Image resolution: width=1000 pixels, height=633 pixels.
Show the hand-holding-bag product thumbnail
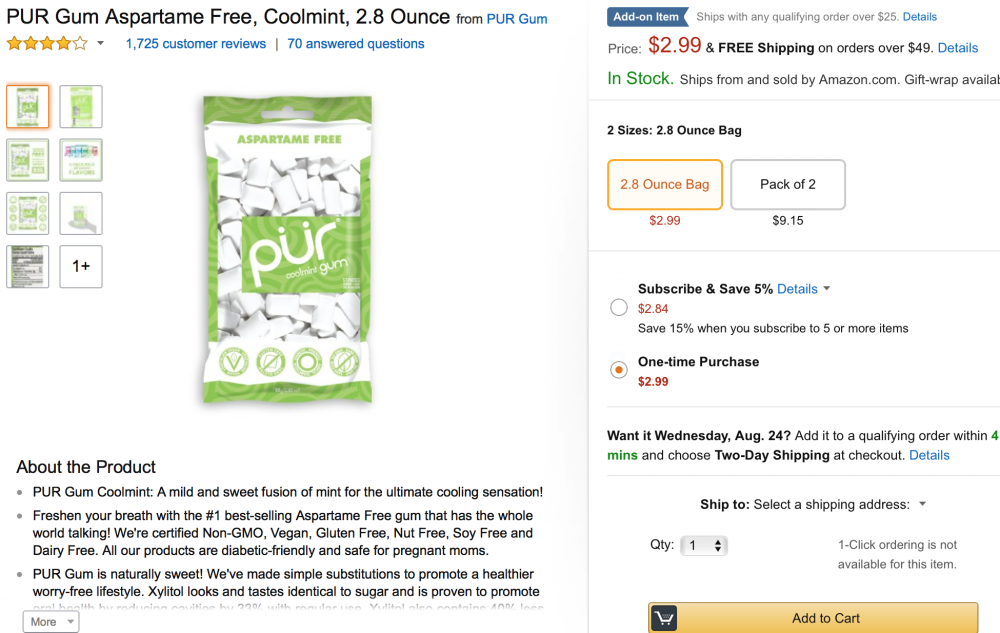[x=81, y=213]
